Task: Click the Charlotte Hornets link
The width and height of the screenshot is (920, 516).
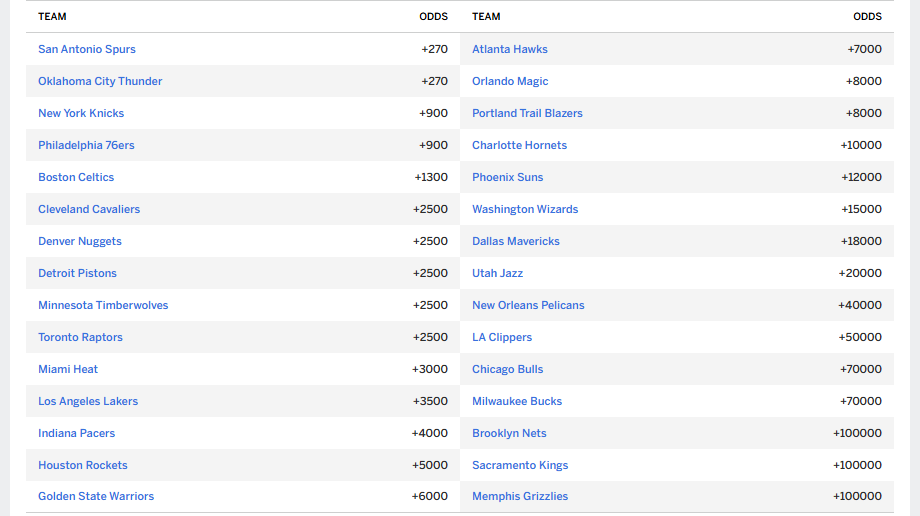Action: click(x=520, y=145)
